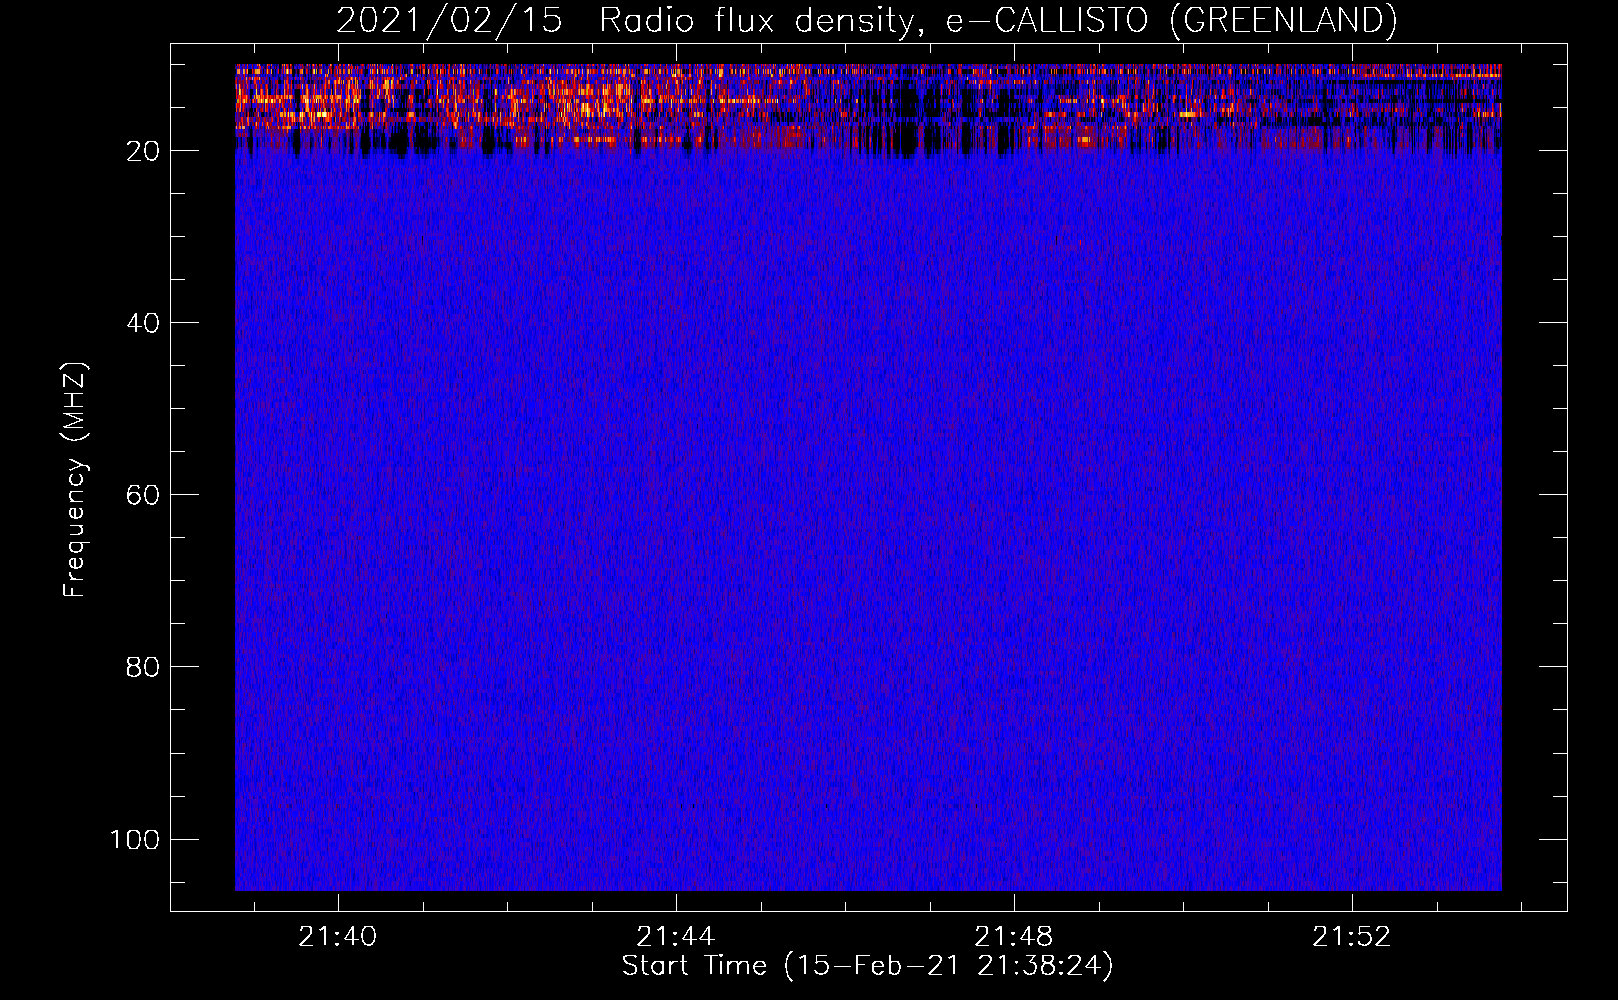Click the 21:48 time tick label
This screenshot has height=1000, width=1618.
tap(1014, 937)
